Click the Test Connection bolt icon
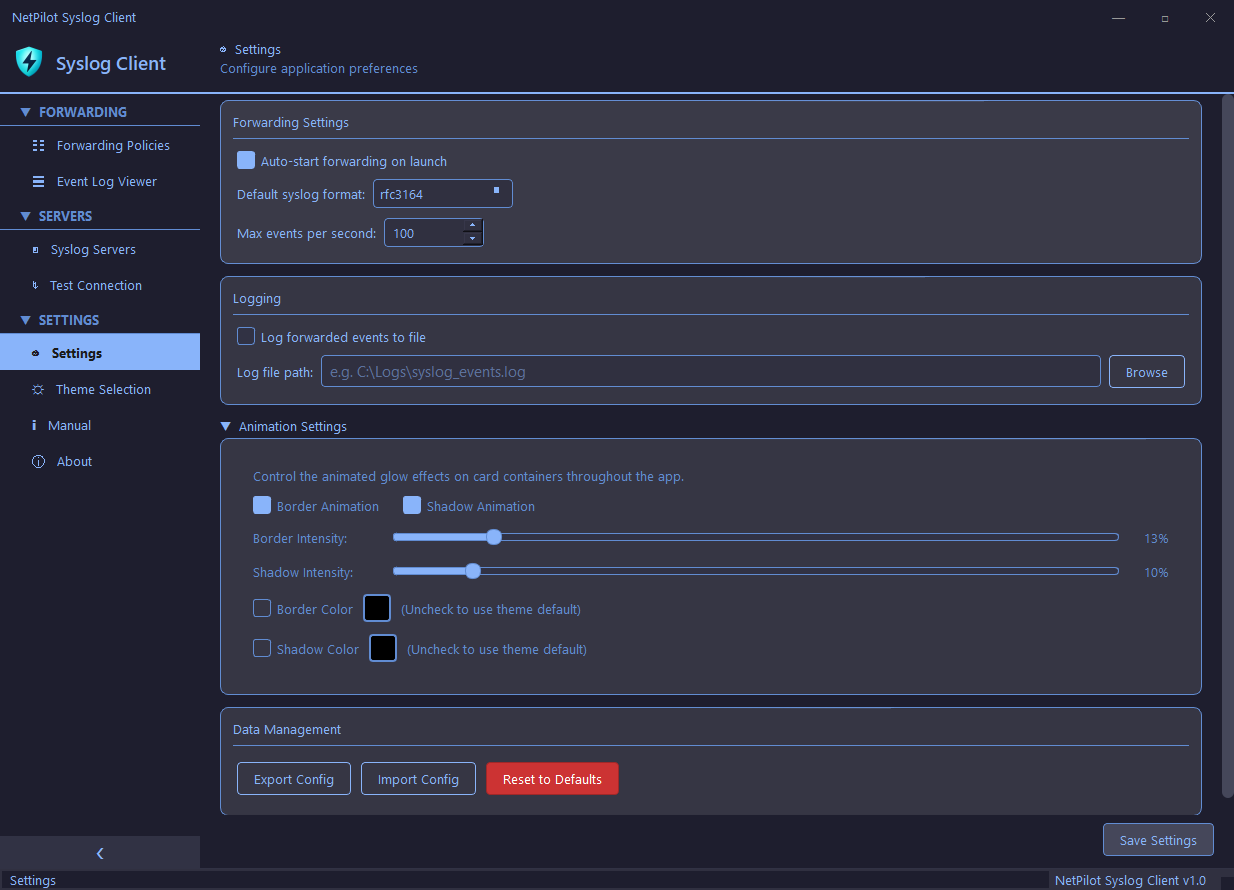This screenshot has height=890, width=1234. point(33,285)
